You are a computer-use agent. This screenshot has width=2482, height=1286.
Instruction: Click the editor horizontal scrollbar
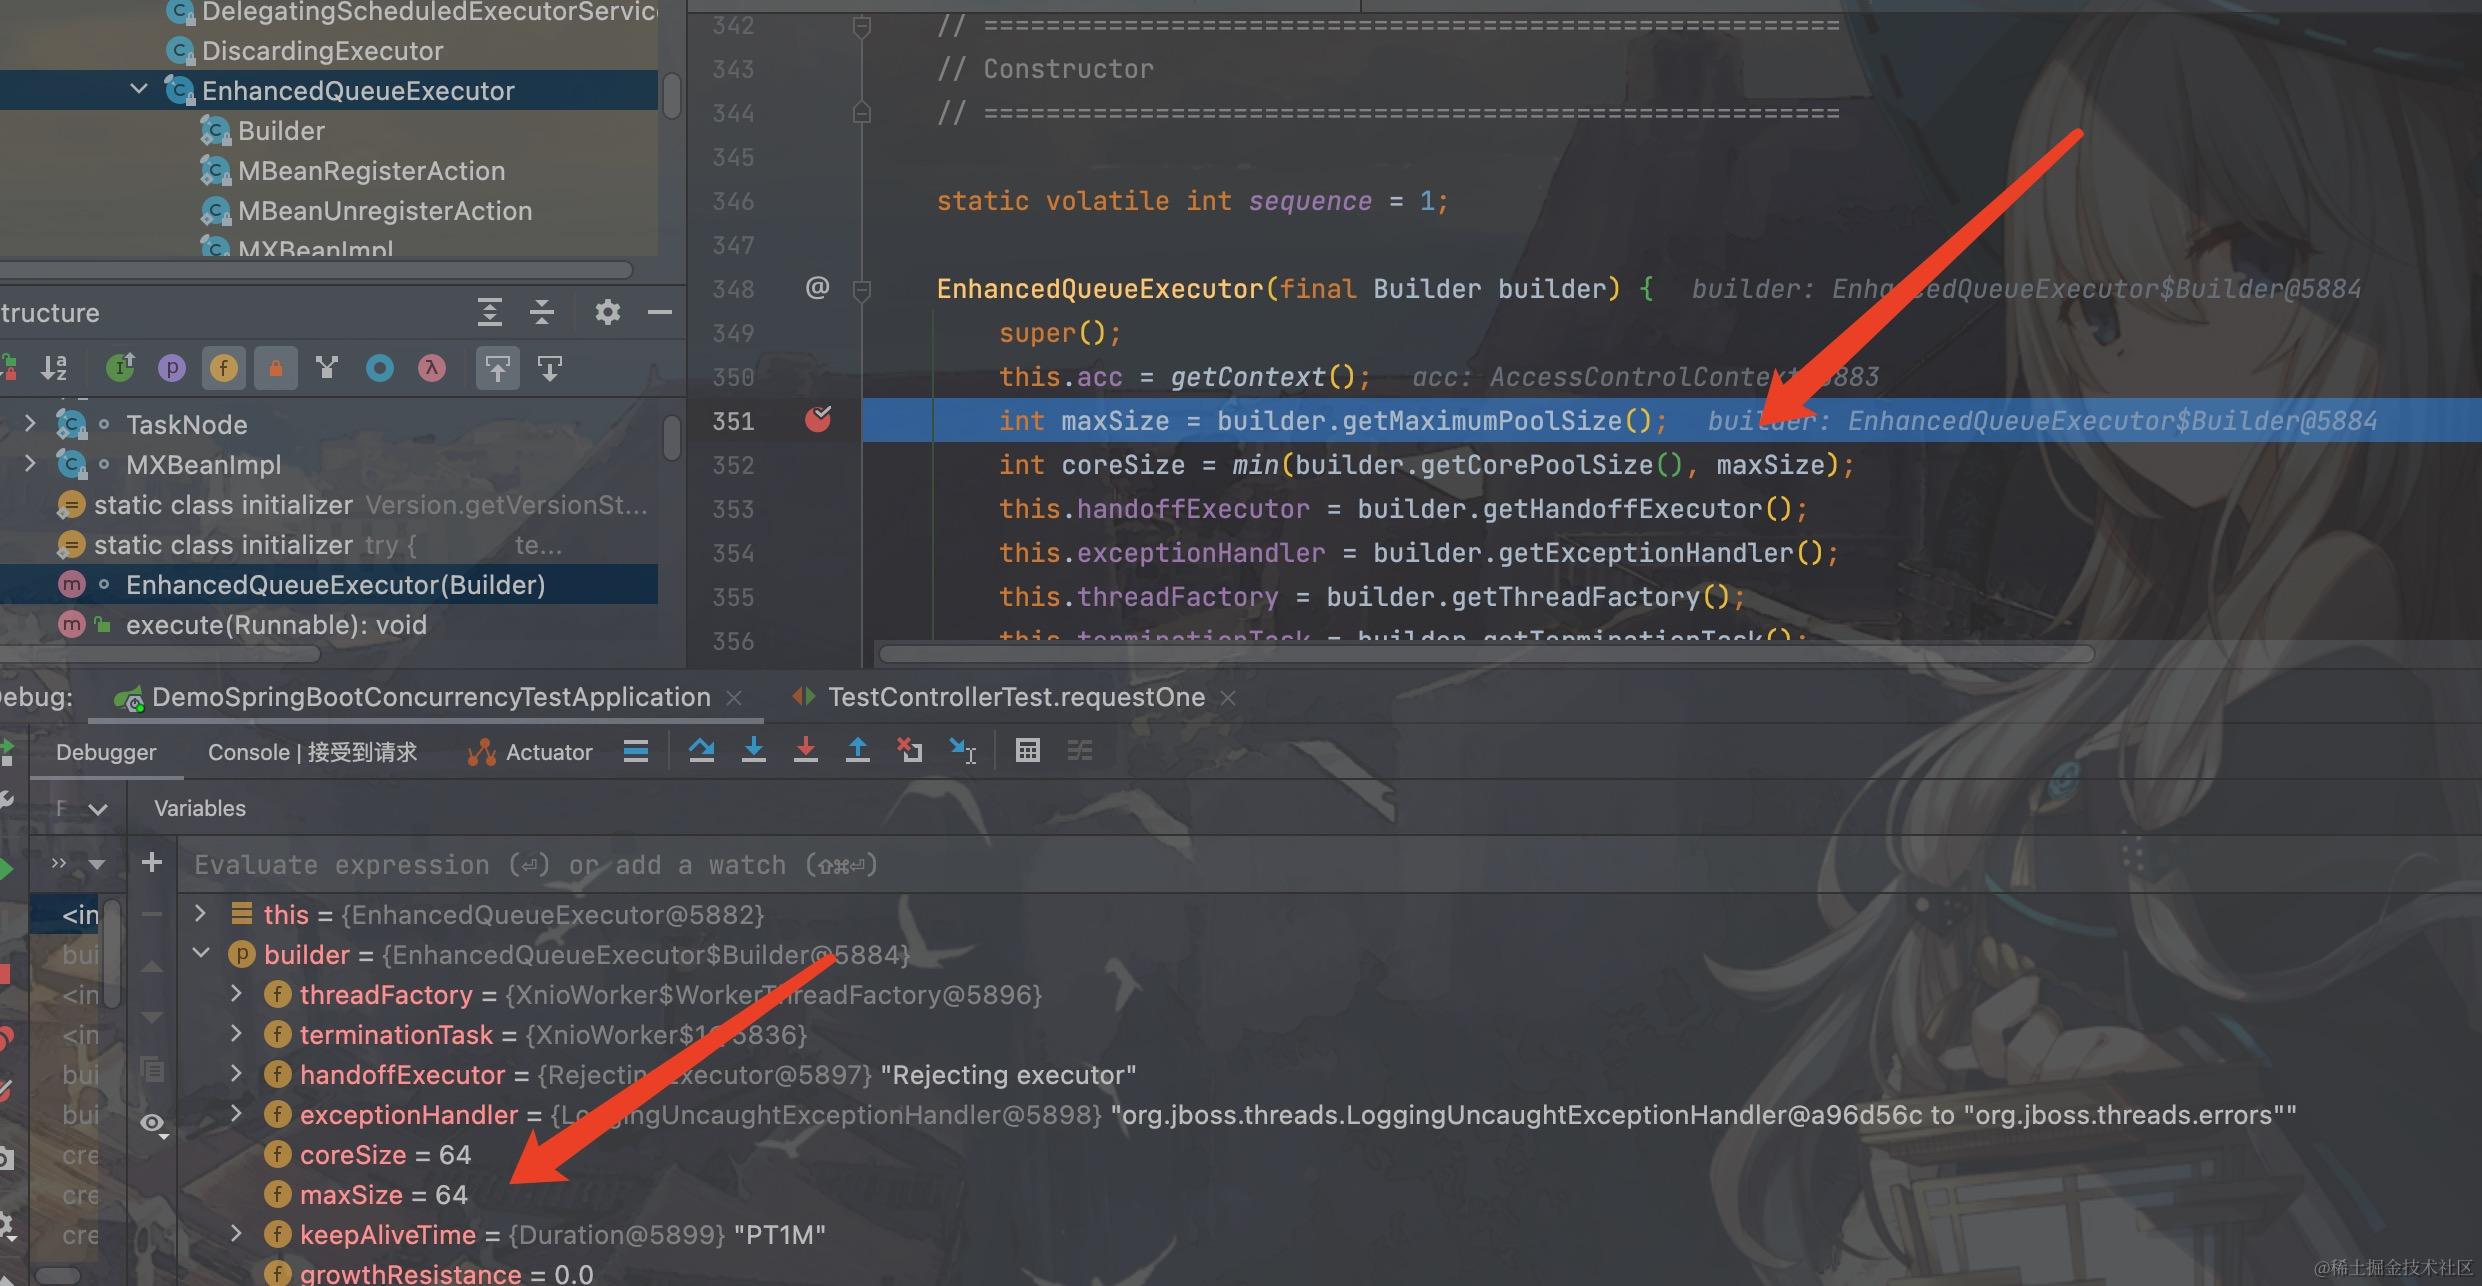1485,654
